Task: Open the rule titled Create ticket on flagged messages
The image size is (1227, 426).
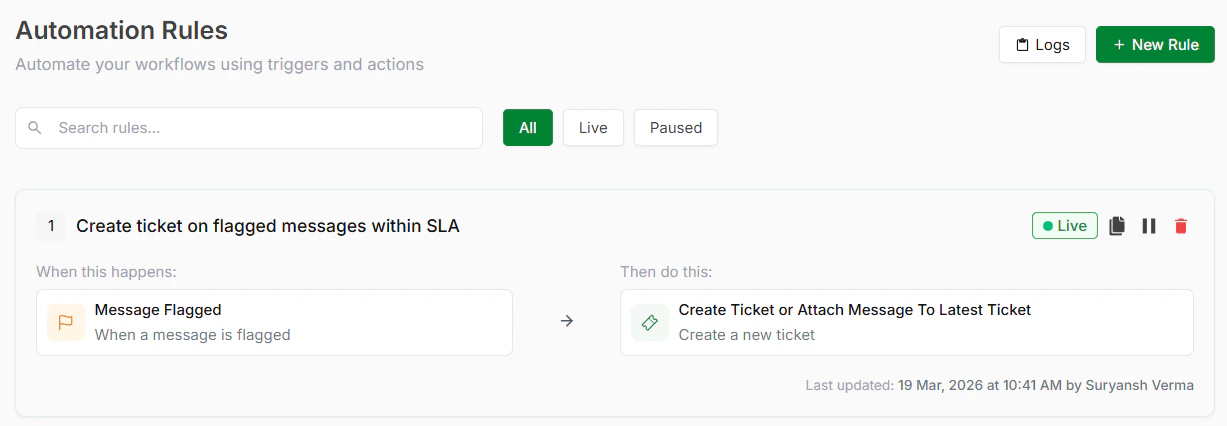Action: coord(268,226)
